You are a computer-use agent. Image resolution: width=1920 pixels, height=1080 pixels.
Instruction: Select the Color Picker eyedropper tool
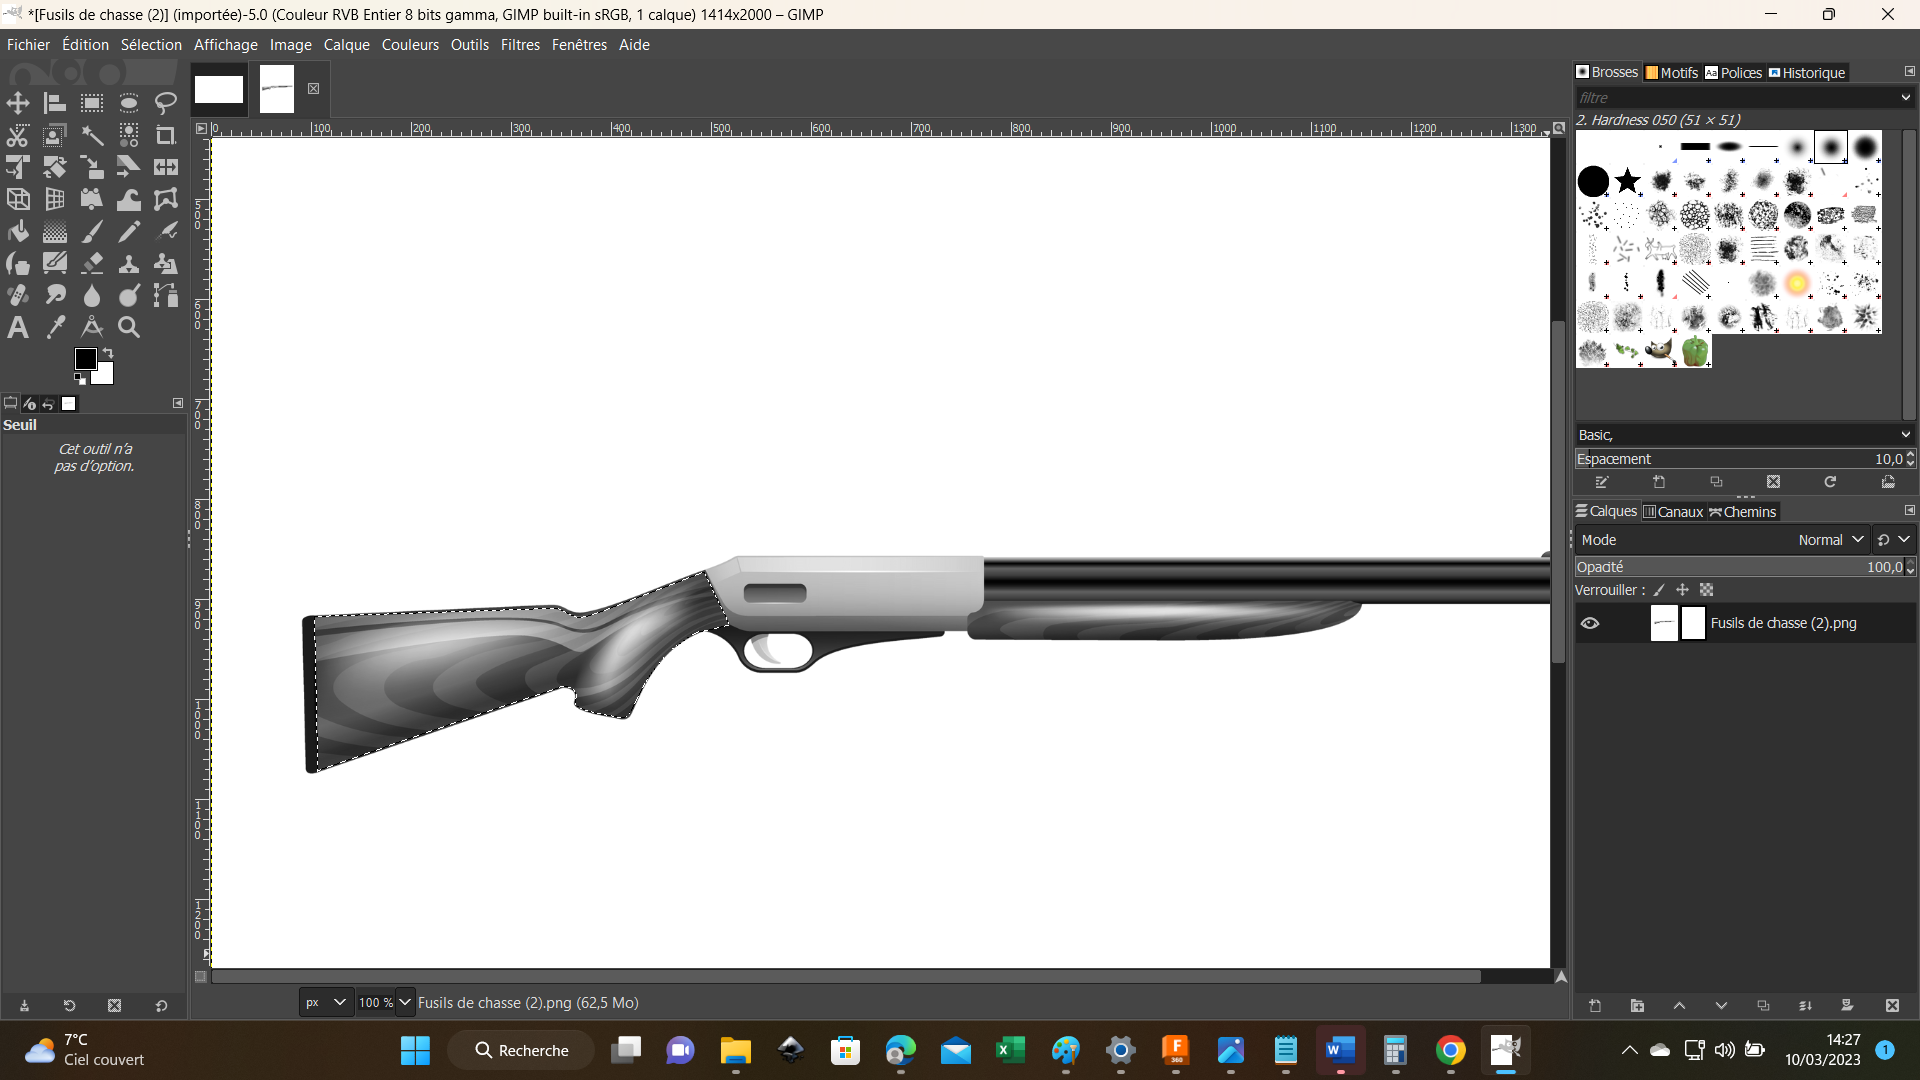pyautogui.click(x=55, y=328)
